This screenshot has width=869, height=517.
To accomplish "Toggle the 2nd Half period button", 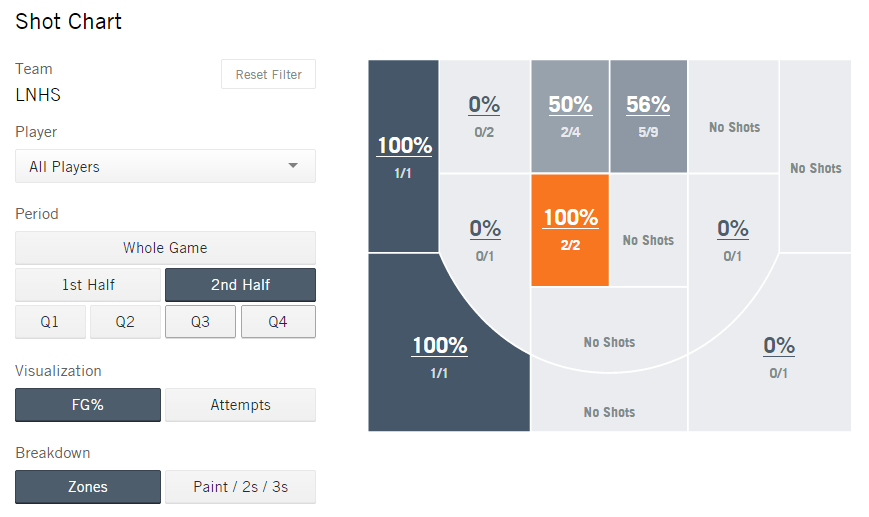I will (240, 285).
